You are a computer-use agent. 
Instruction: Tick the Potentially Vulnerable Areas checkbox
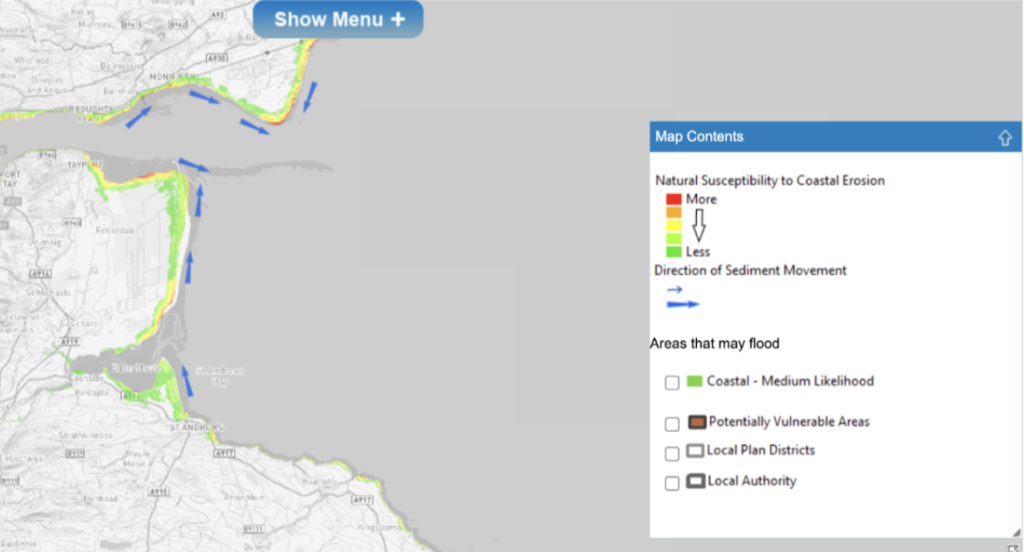(x=672, y=424)
